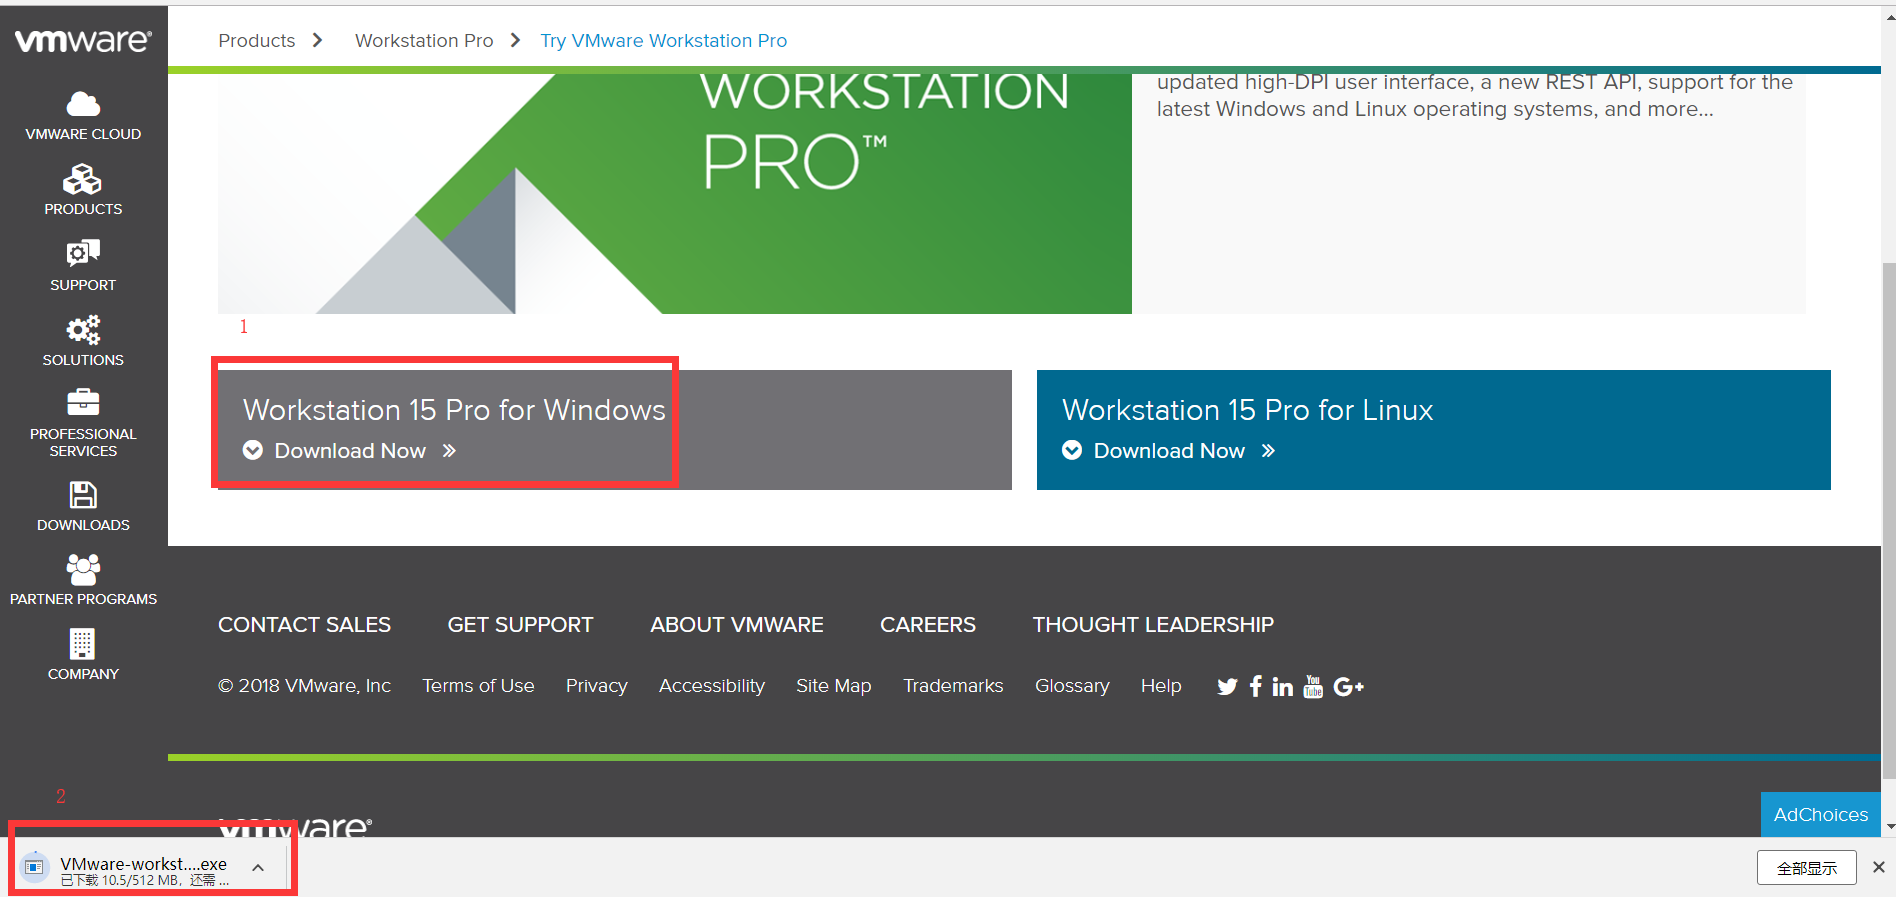Open the VMware Cloud sidebar icon
This screenshot has width=1896, height=897.
(x=83, y=103)
